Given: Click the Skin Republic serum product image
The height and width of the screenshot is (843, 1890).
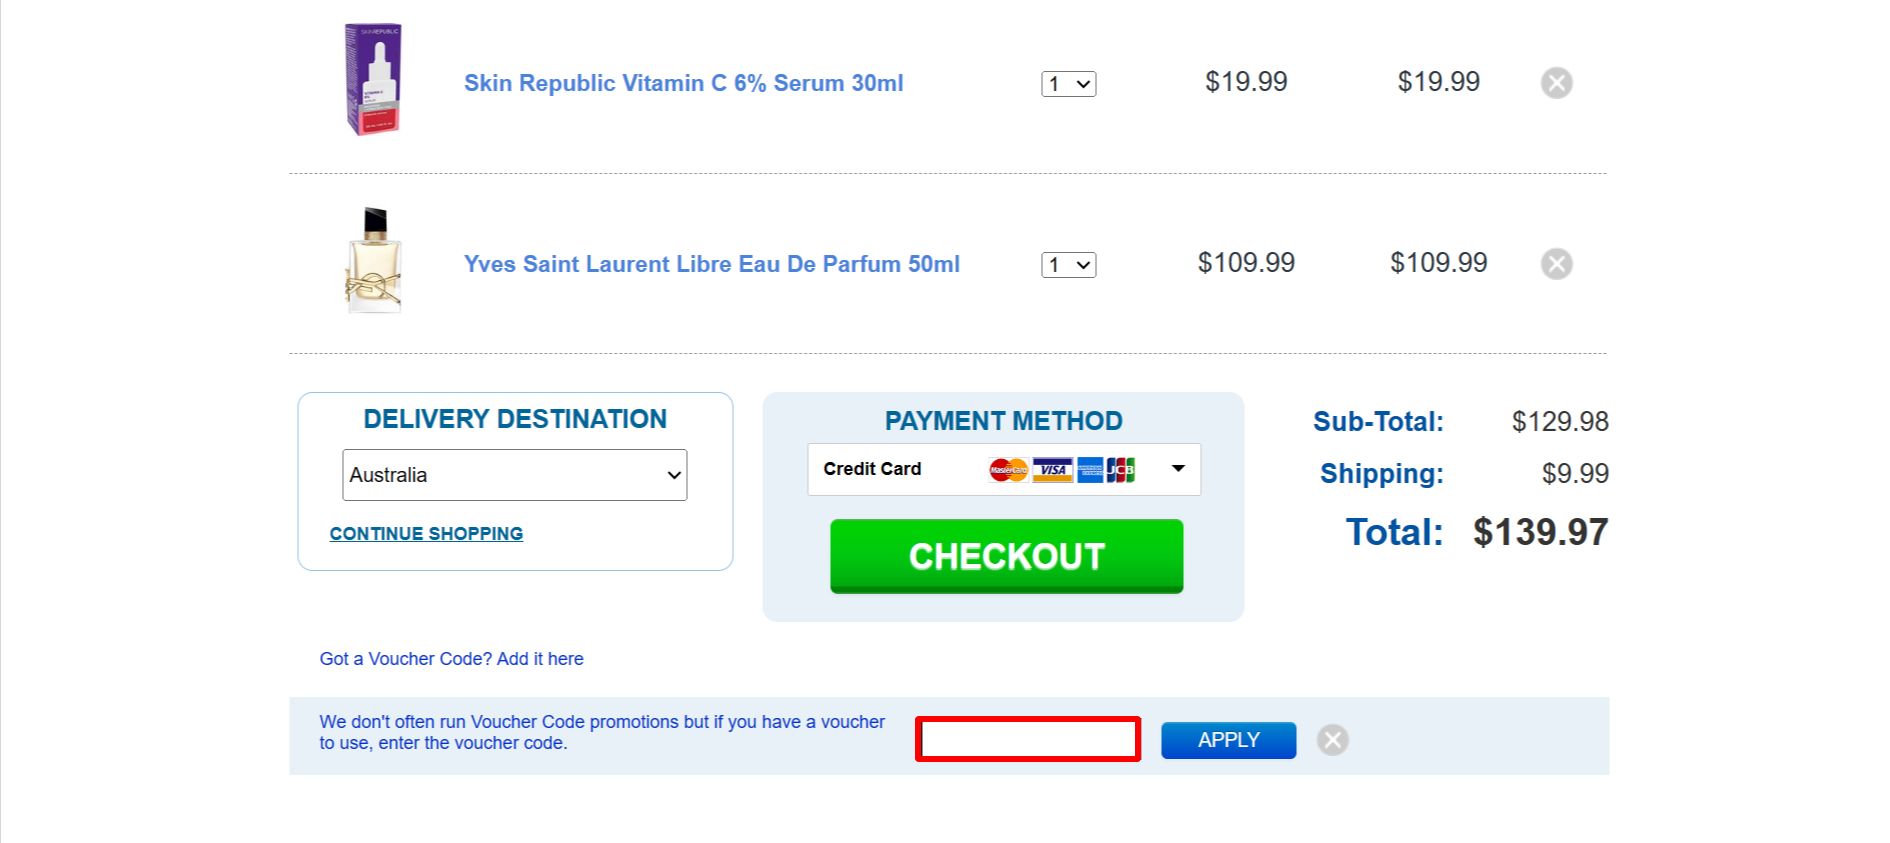Looking at the screenshot, I should (x=373, y=81).
